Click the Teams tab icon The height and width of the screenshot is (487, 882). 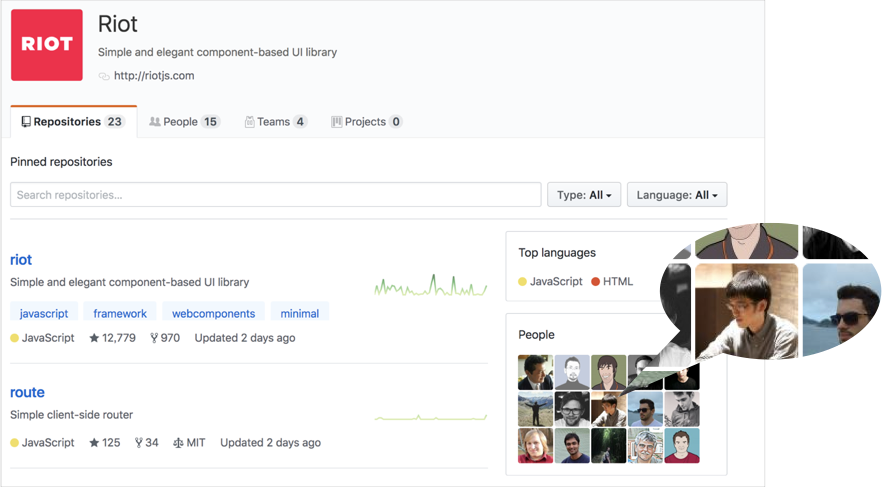click(x=250, y=121)
